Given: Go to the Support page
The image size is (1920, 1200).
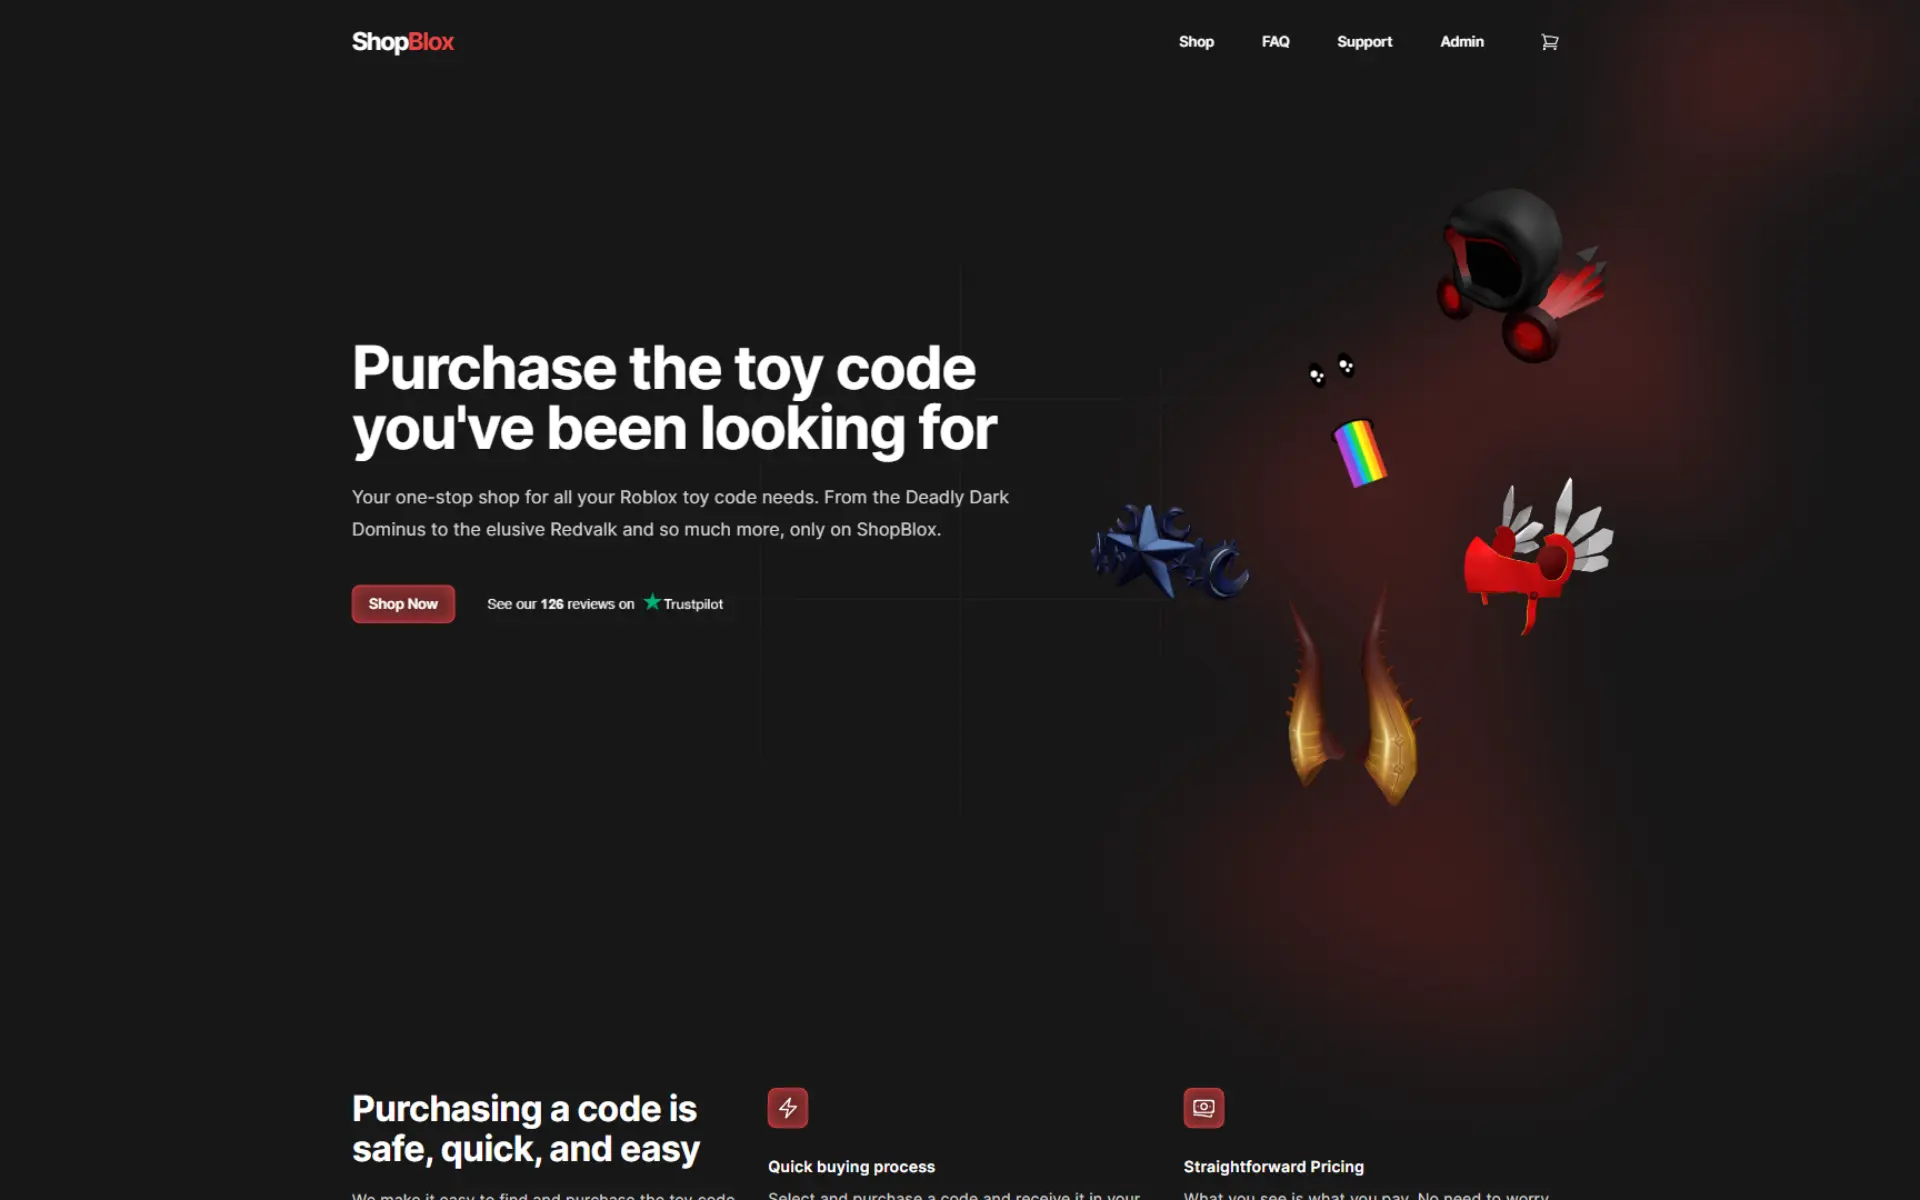Looking at the screenshot, I should pos(1364,42).
